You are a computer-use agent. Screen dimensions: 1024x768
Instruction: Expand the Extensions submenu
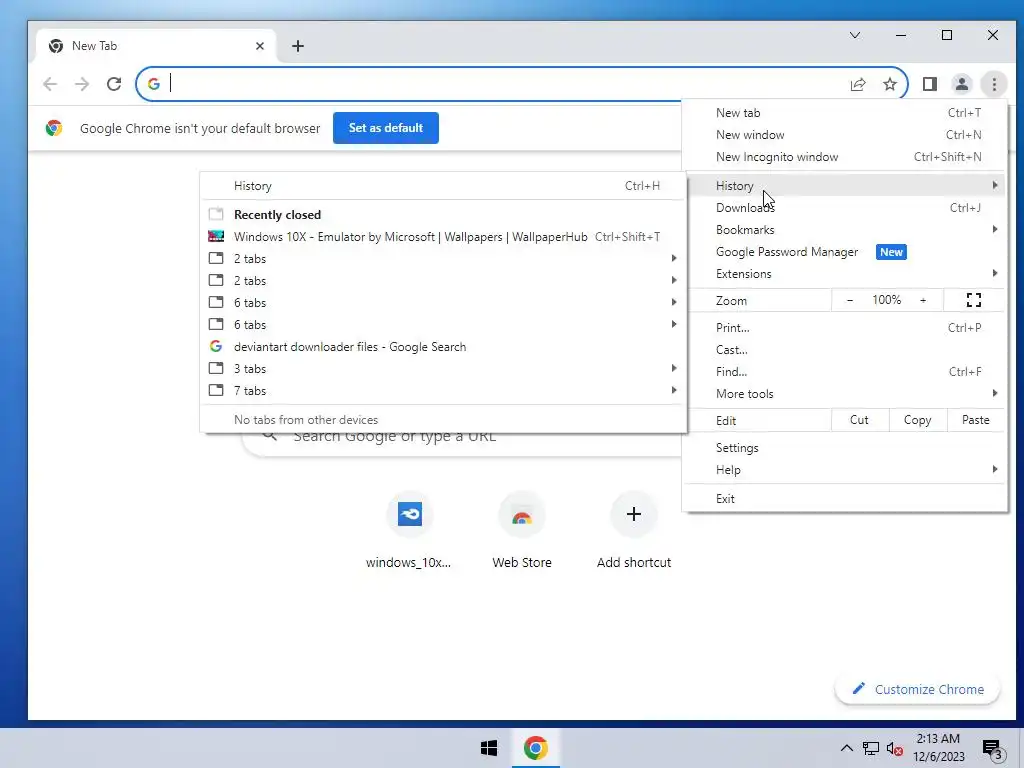click(x=844, y=274)
